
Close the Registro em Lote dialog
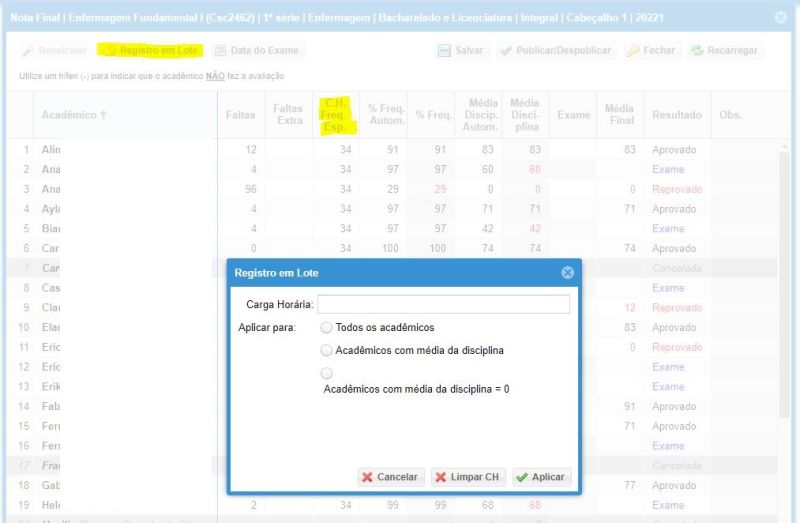pos(567,272)
